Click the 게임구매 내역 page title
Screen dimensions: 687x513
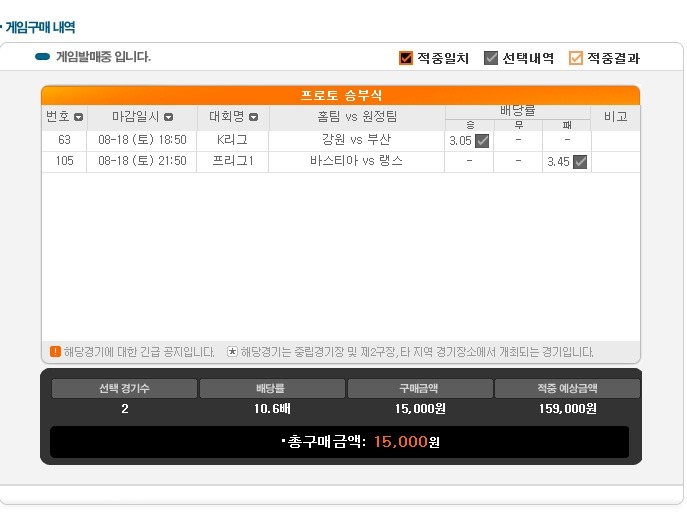(40, 27)
